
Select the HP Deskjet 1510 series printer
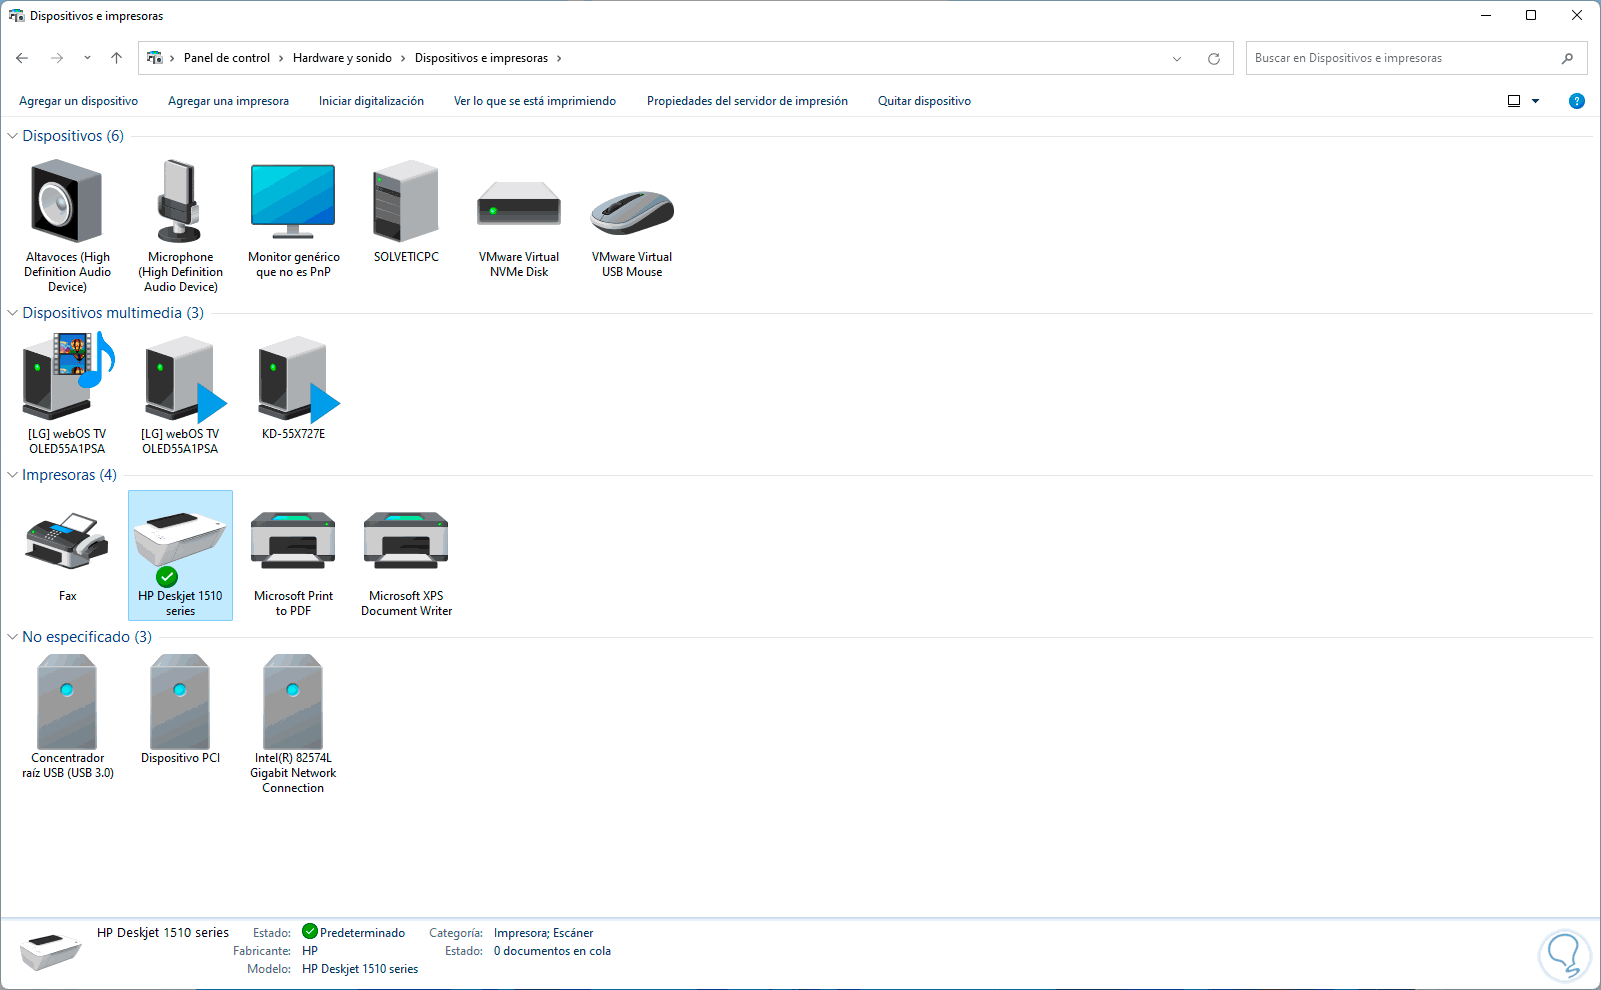(x=180, y=555)
